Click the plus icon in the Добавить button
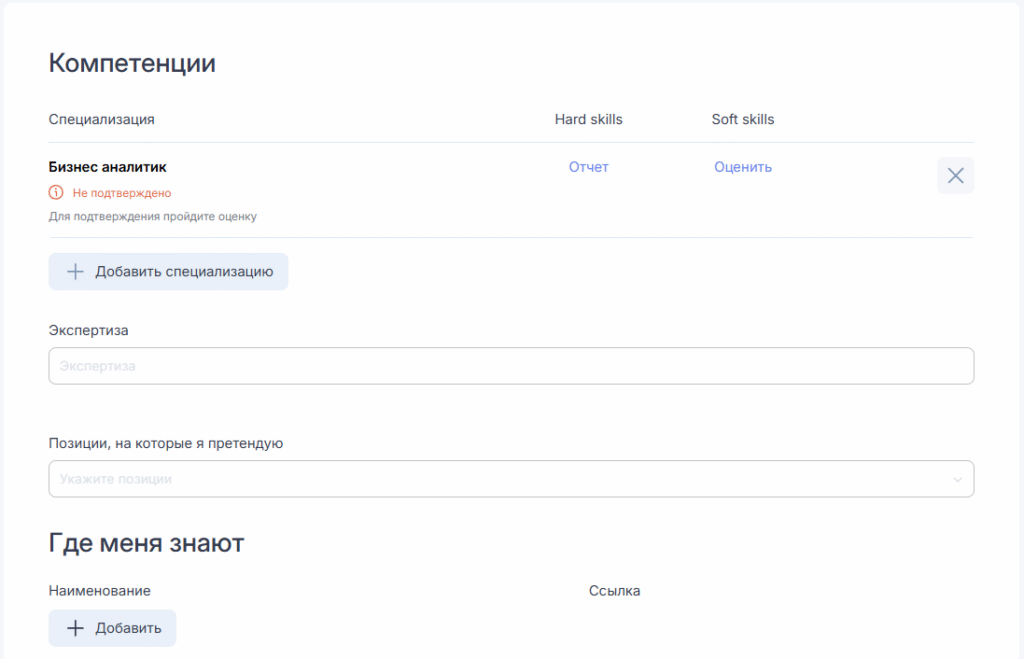1024x659 pixels. coord(75,629)
